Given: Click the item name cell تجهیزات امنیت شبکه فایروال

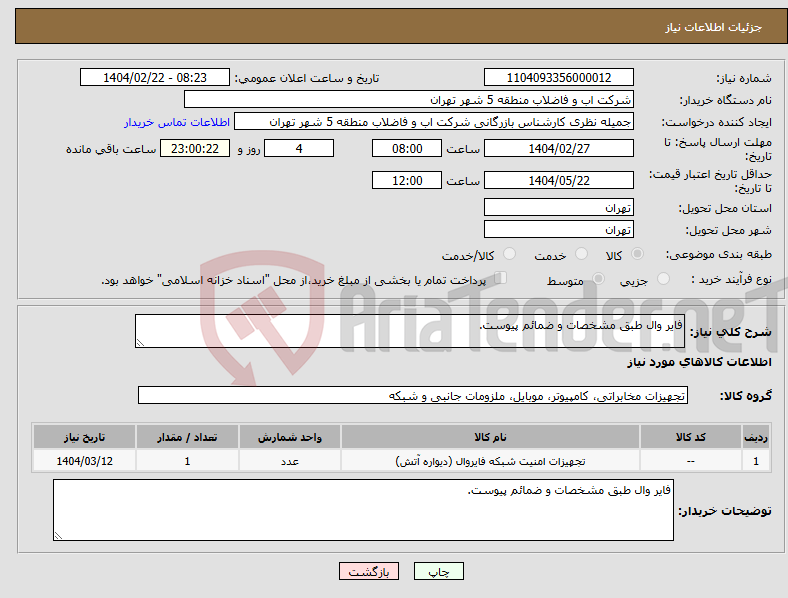Looking at the screenshot, I should click(490, 461).
